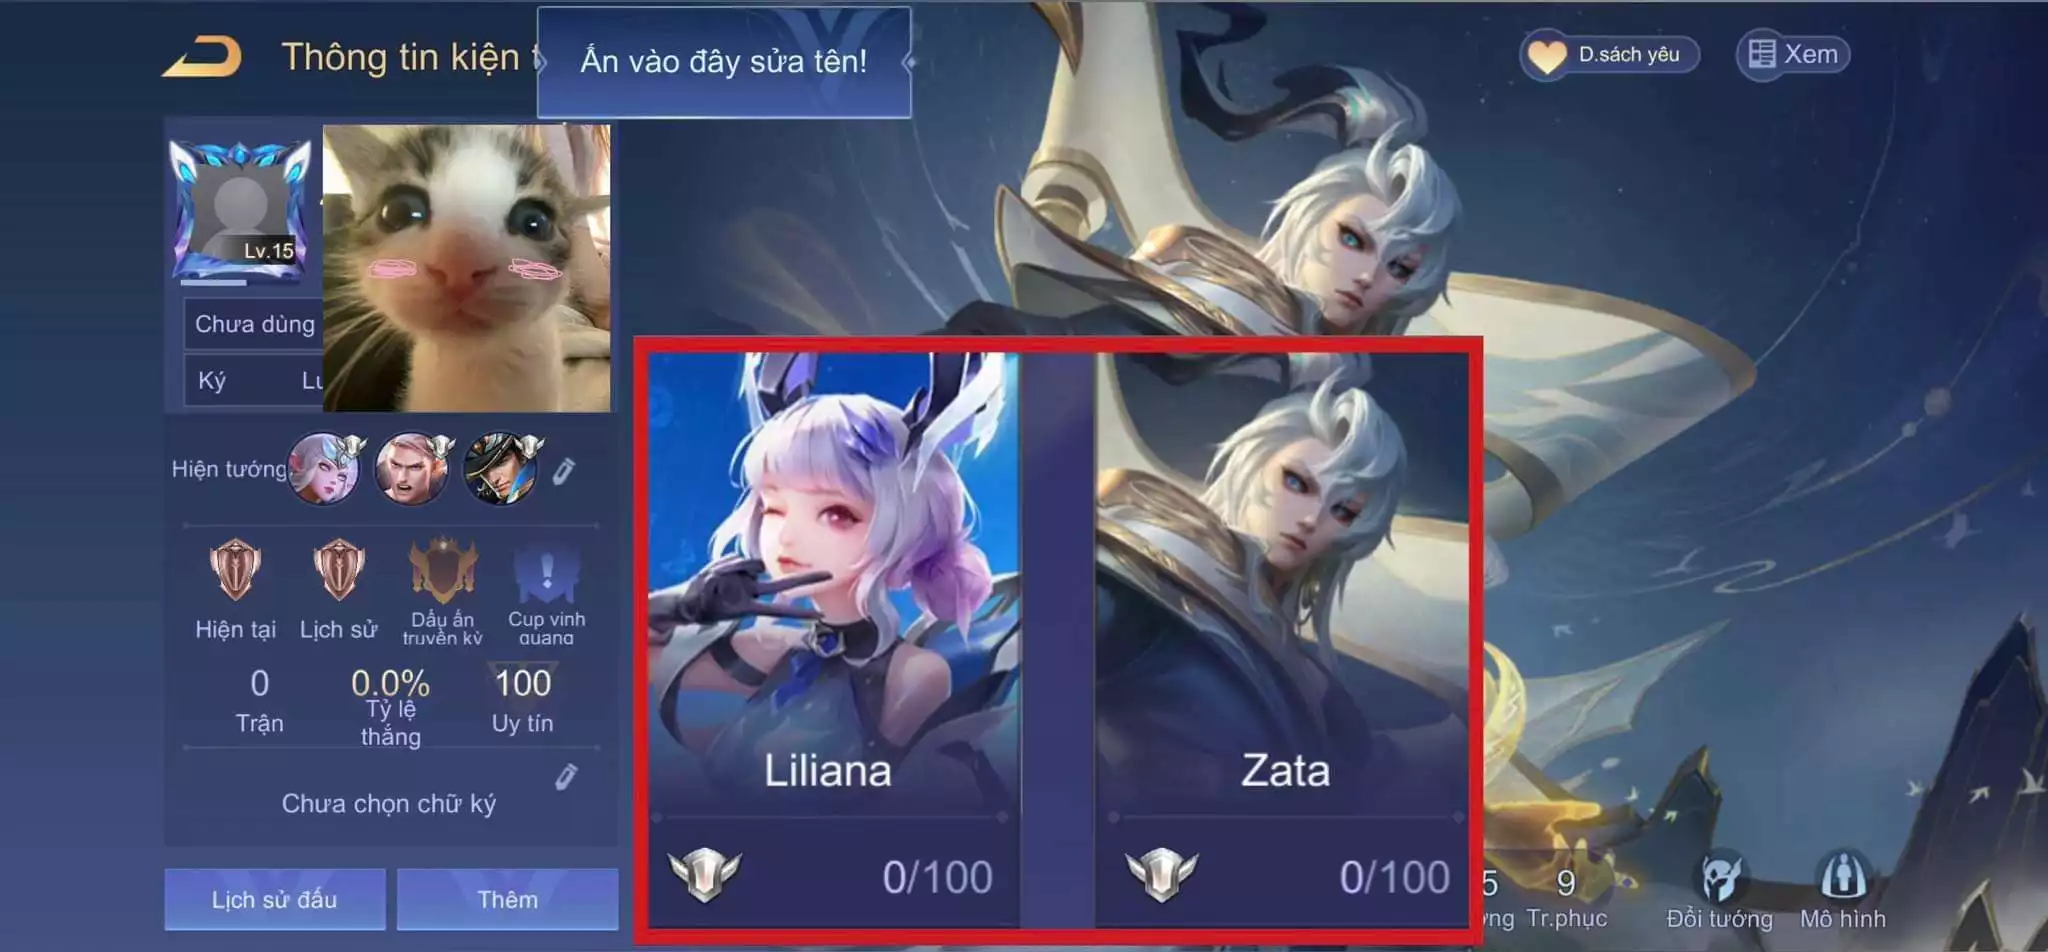2048x952 pixels.
Task: Edit featured heroes with pencil icon
Action: tap(563, 471)
